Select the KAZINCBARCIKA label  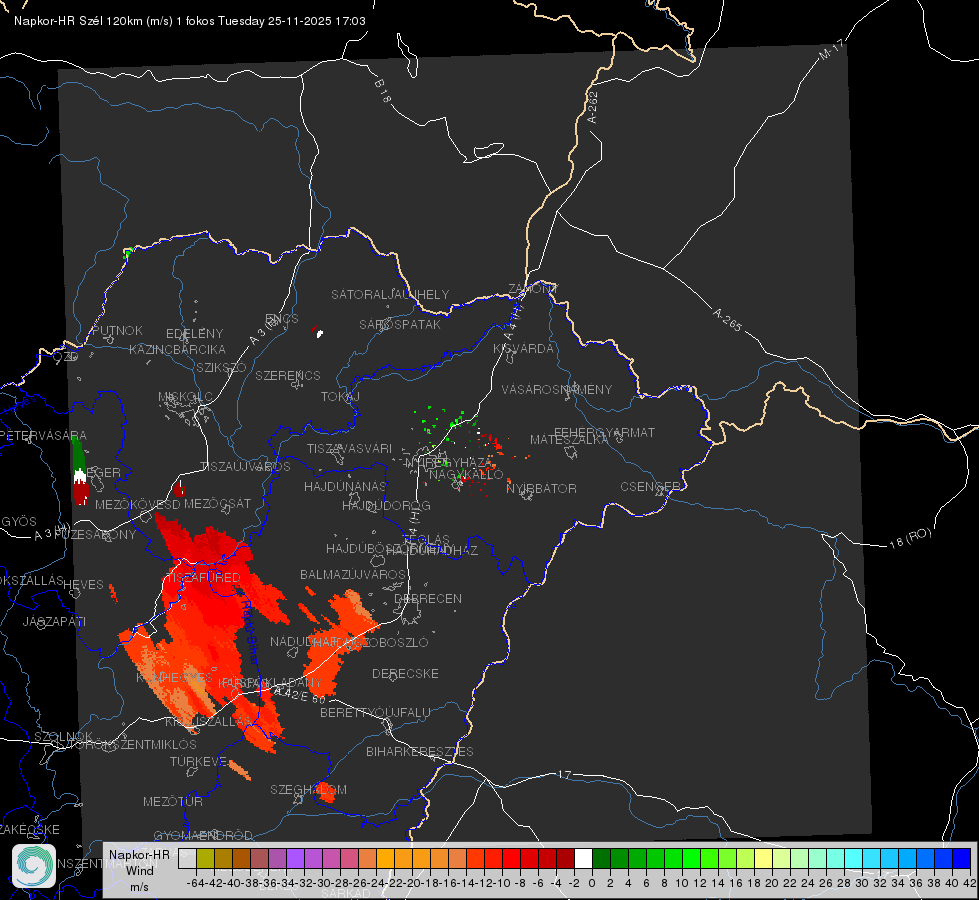[177, 349]
